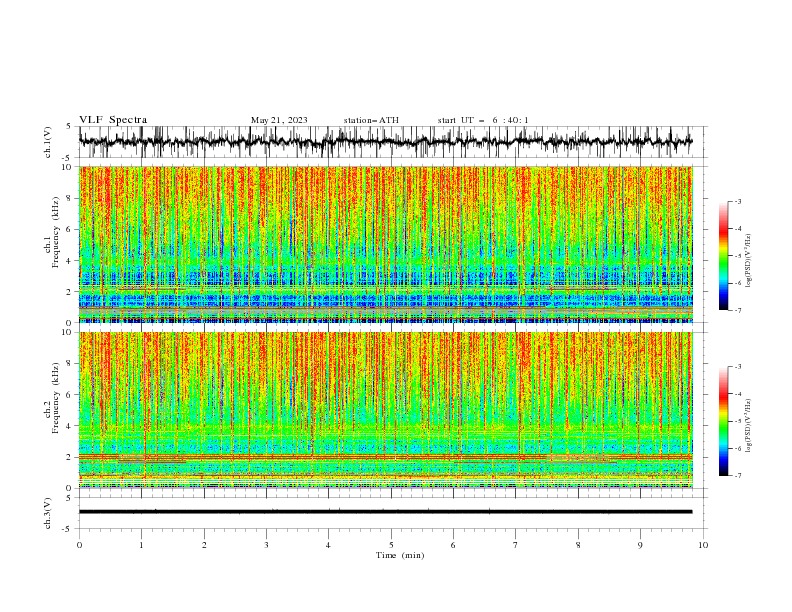Click the ch.1 voltage waveform trace
The width and height of the screenshot is (792, 612).
385,142
